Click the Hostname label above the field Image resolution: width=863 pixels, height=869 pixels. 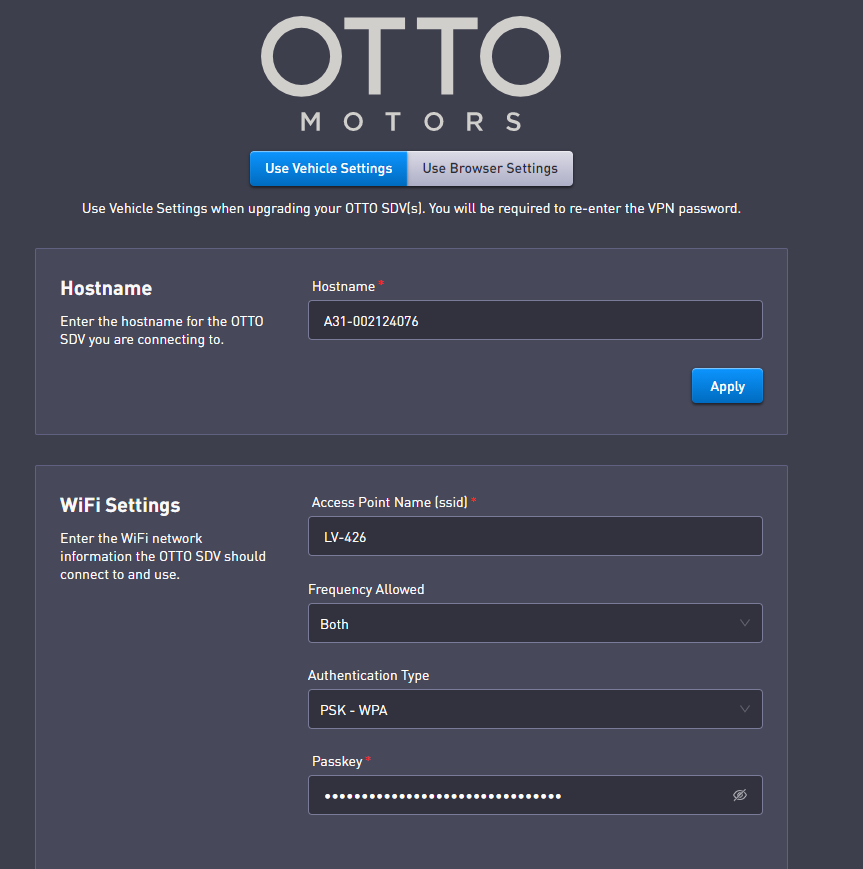click(x=343, y=286)
